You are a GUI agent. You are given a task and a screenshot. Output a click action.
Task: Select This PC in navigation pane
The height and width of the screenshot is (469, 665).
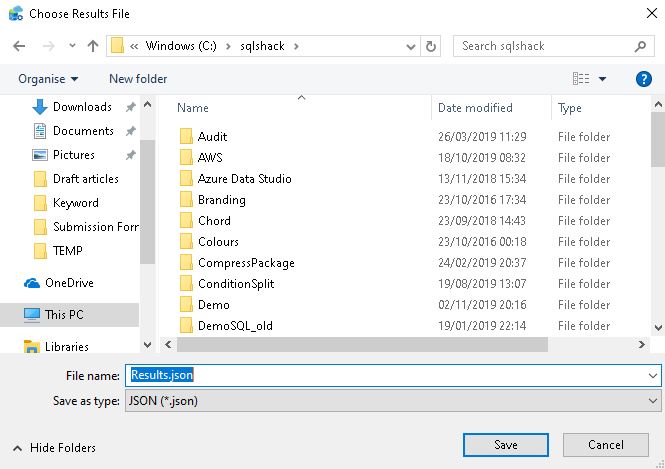[x=64, y=315]
